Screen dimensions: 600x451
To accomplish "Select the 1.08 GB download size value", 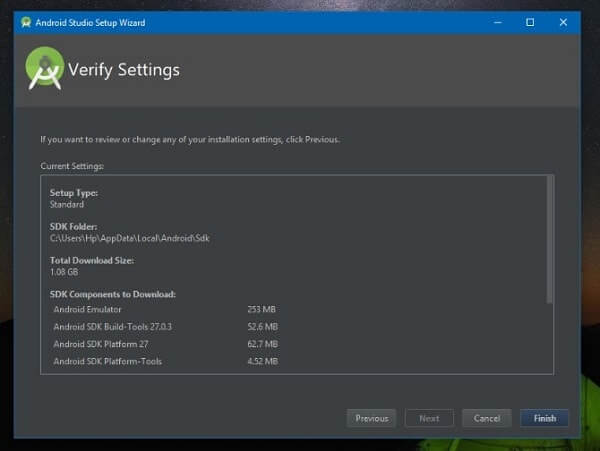I will click(64, 272).
